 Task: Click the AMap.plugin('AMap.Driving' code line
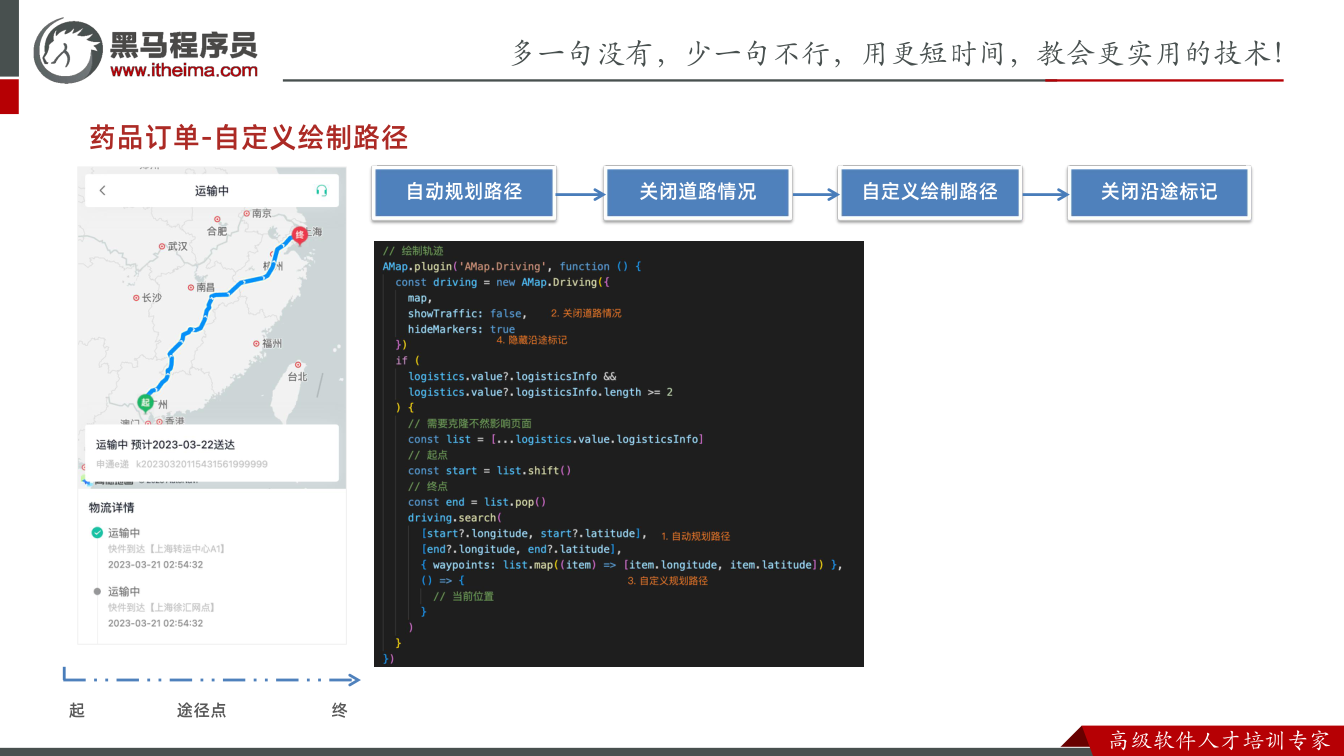pyautogui.click(x=511, y=266)
